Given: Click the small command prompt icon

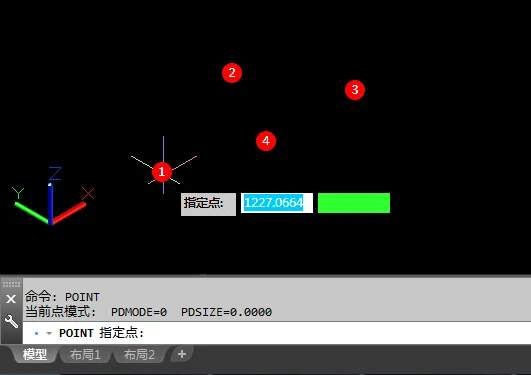Looking at the screenshot, I should tap(37, 334).
